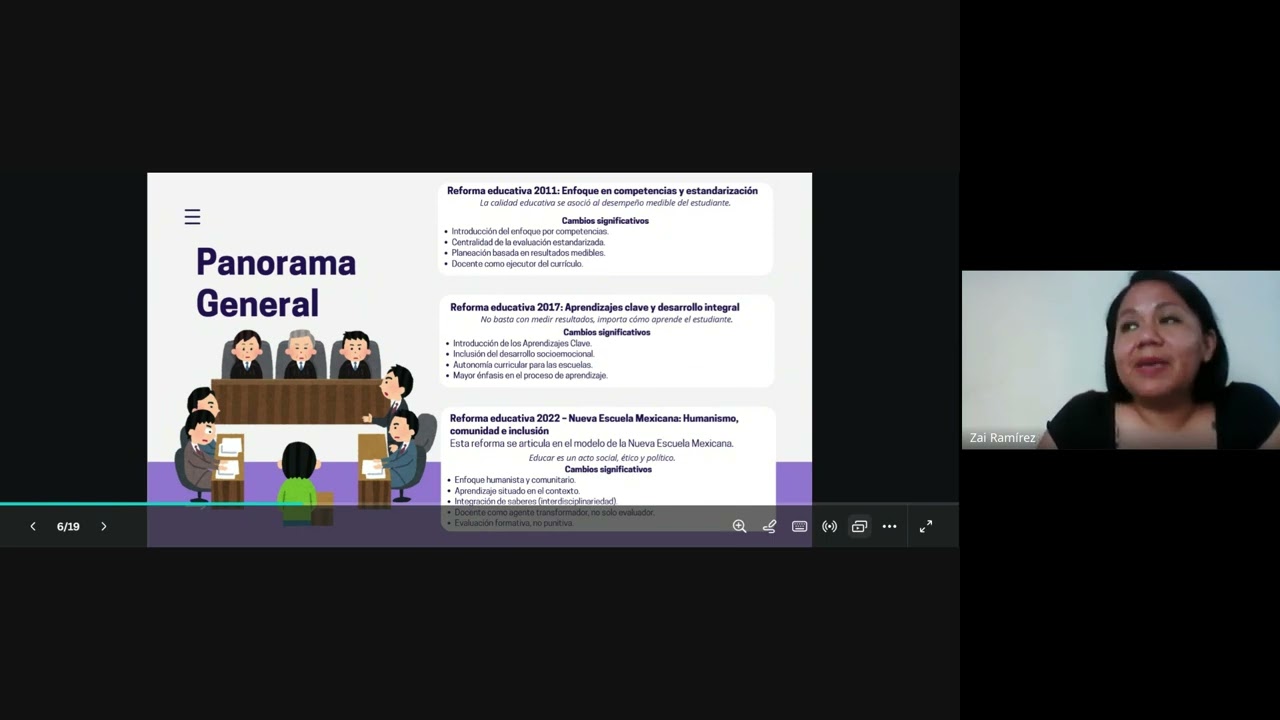Click 'Introducción del enfoque por competencias' bullet
The width and height of the screenshot is (1280, 720).
pyautogui.click(x=529, y=231)
